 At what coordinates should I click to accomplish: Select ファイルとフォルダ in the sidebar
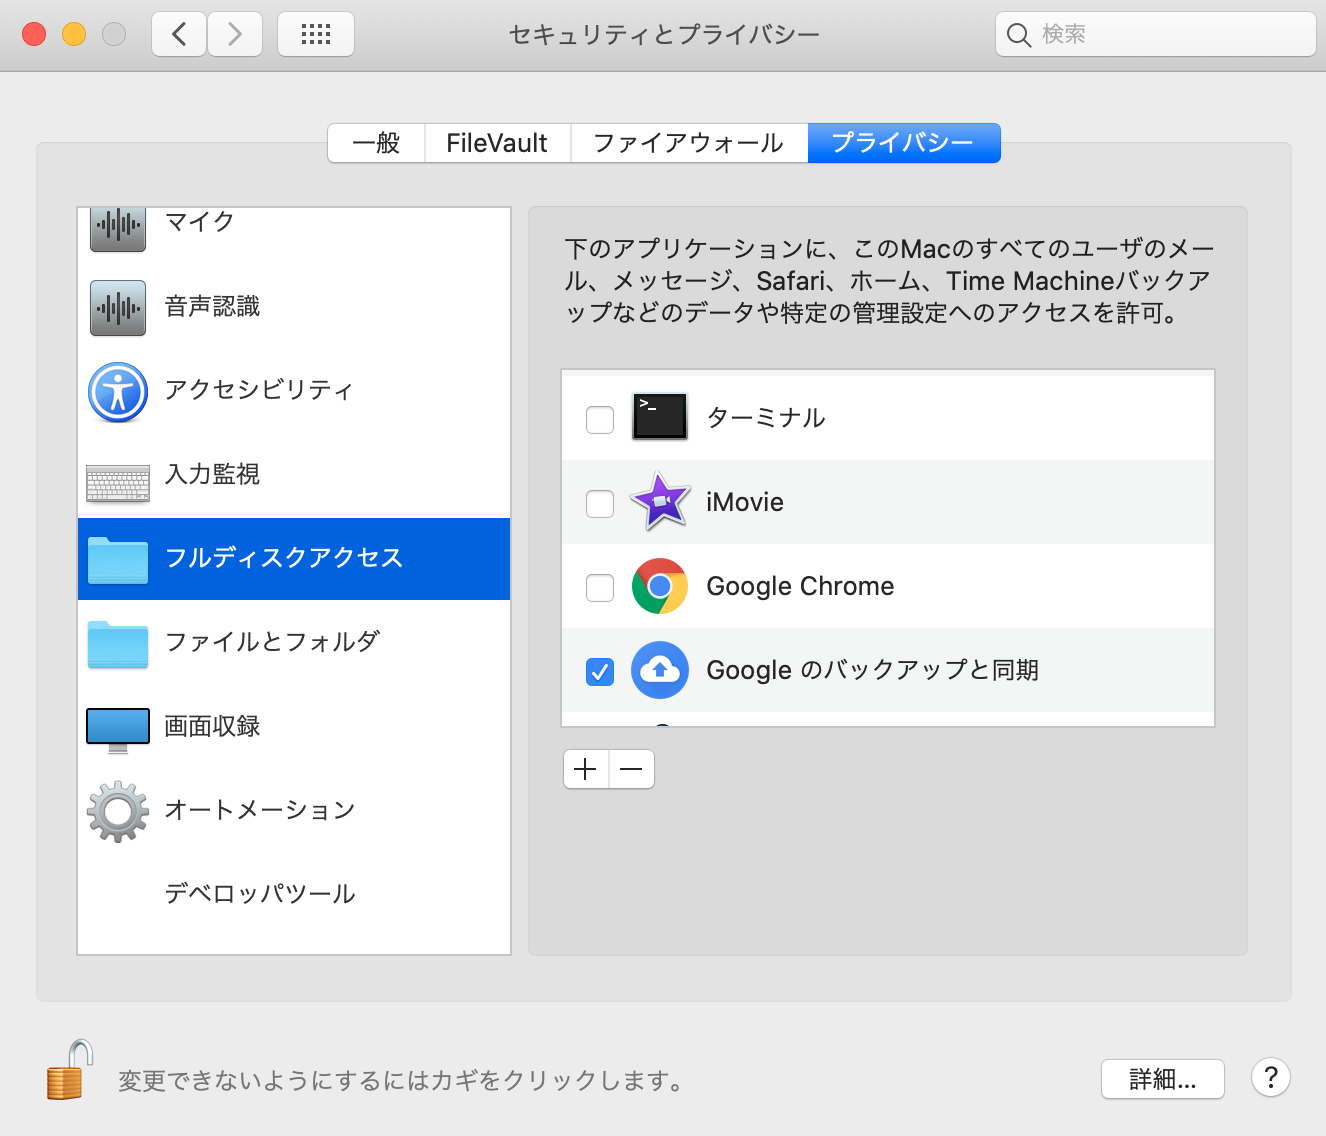tap(294, 643)
